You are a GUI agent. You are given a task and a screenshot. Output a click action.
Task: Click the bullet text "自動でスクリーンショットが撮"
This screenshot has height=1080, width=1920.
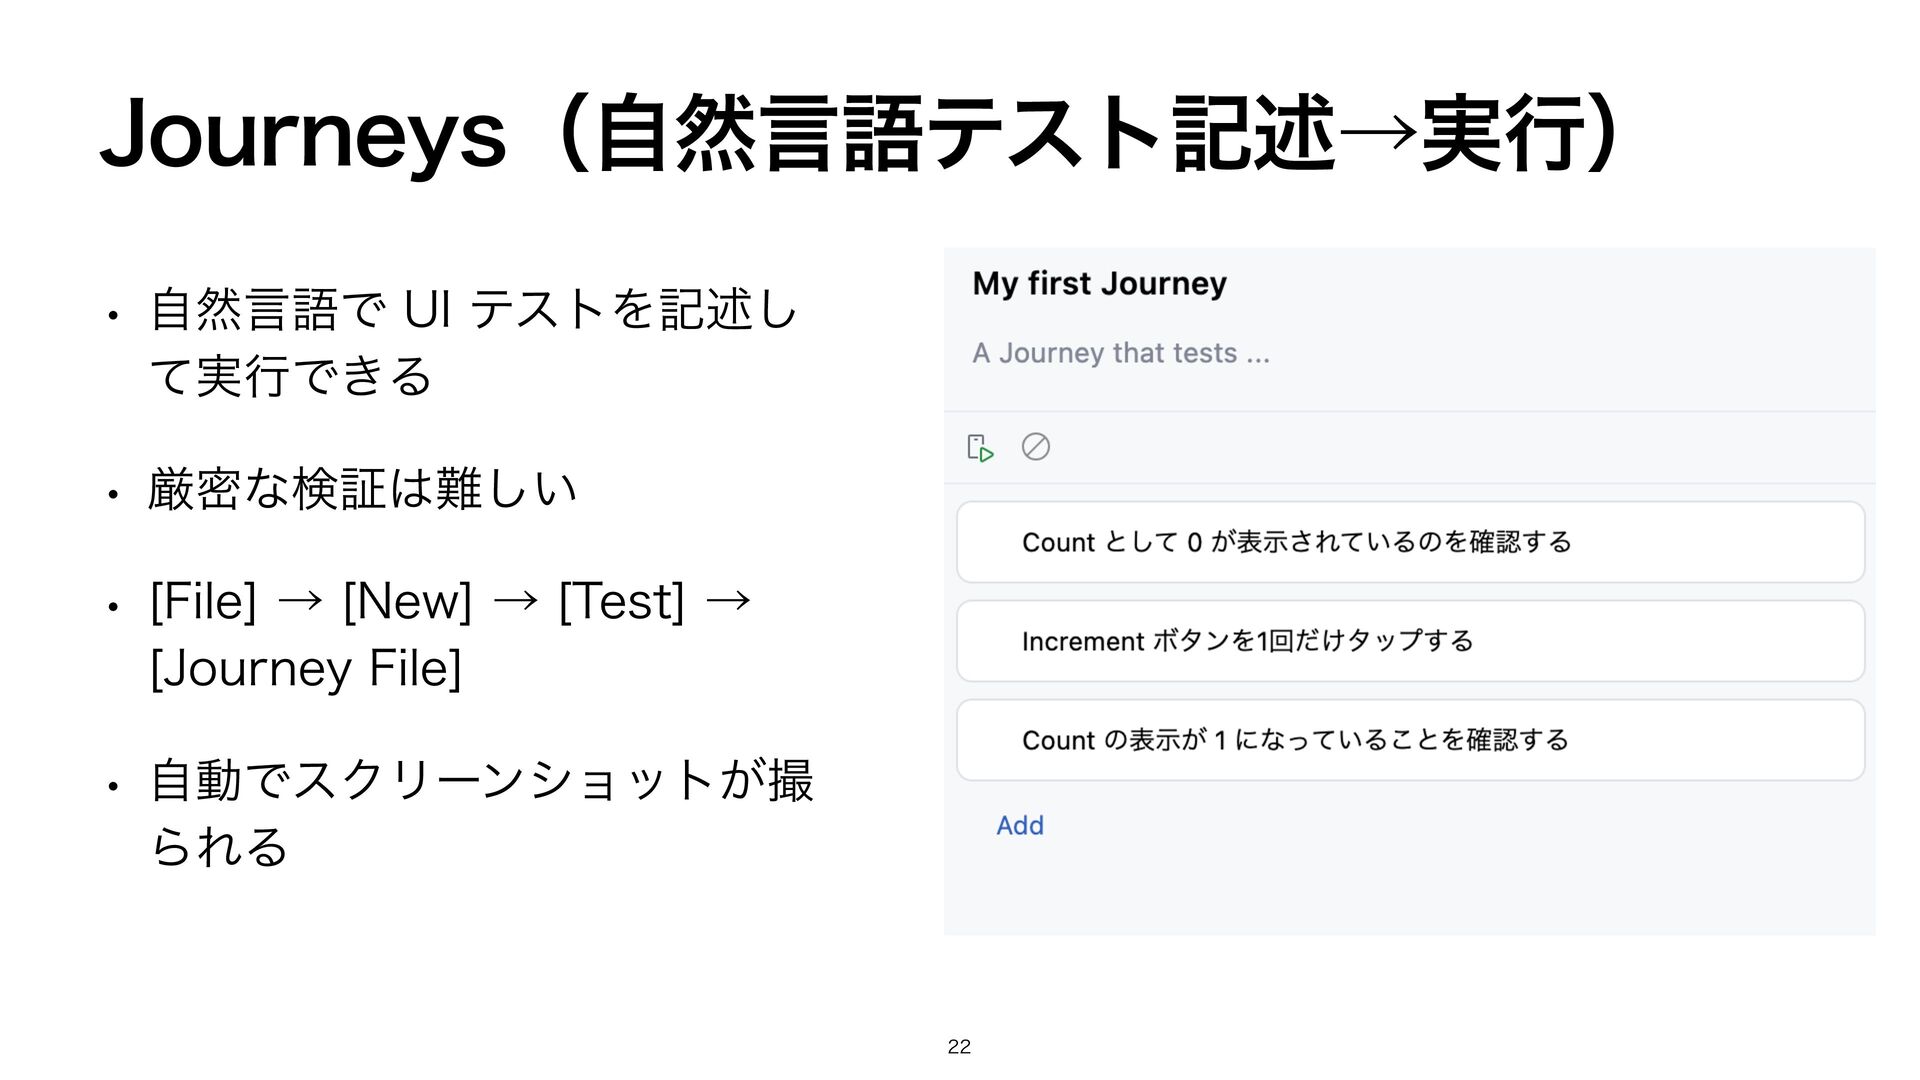[x=481, y=780]
